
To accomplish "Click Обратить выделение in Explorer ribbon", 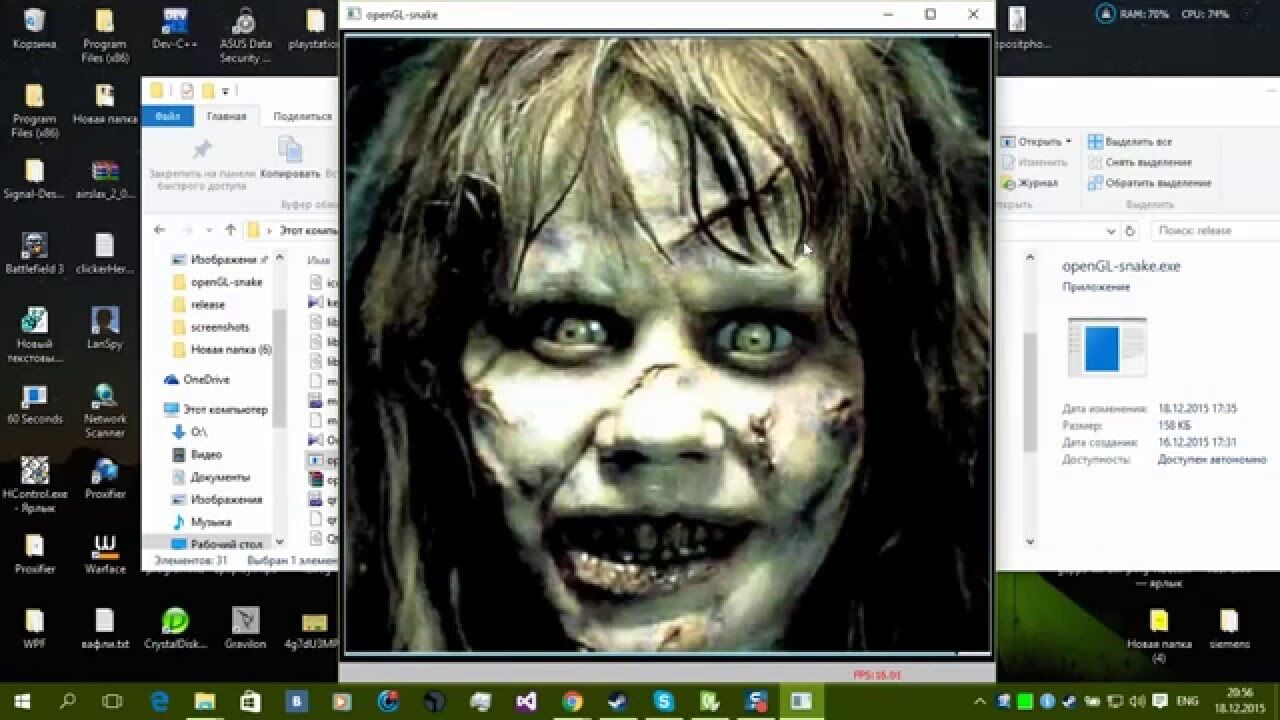I will pyautogui.click(x=1150, y=183).
